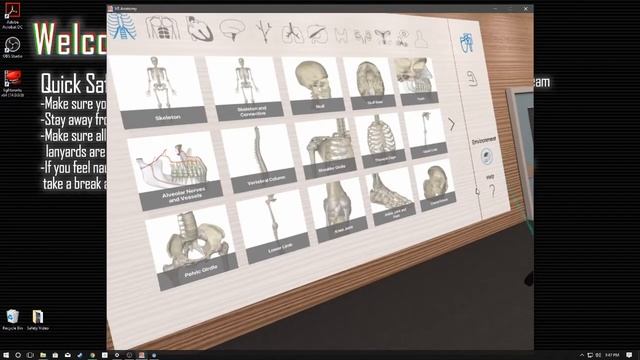The height and width of the screenshot is (360, 640).
Task: Open the Teeth model thumbnail
Action: pos(415,82)
